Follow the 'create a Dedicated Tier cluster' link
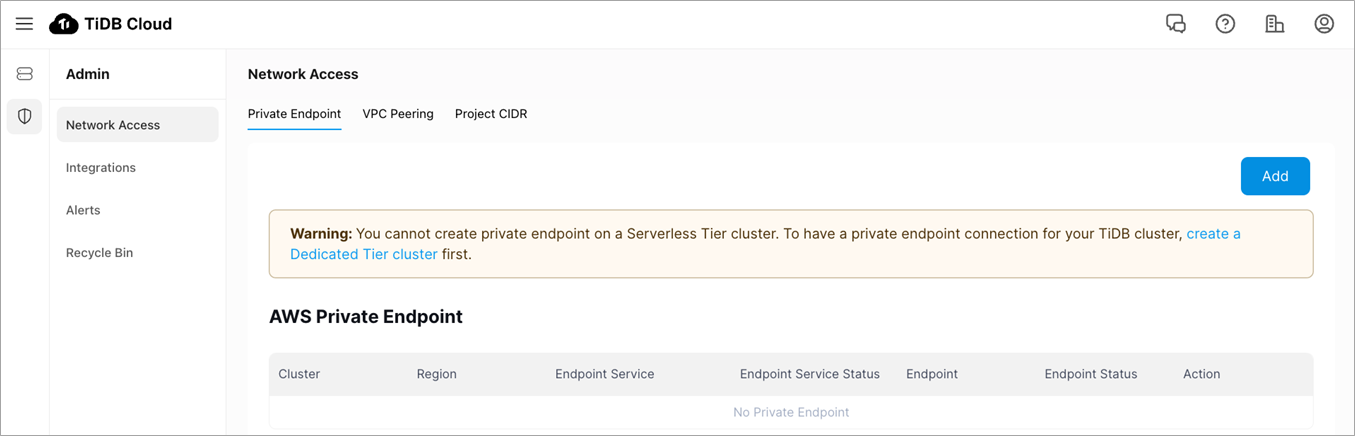 363,254
